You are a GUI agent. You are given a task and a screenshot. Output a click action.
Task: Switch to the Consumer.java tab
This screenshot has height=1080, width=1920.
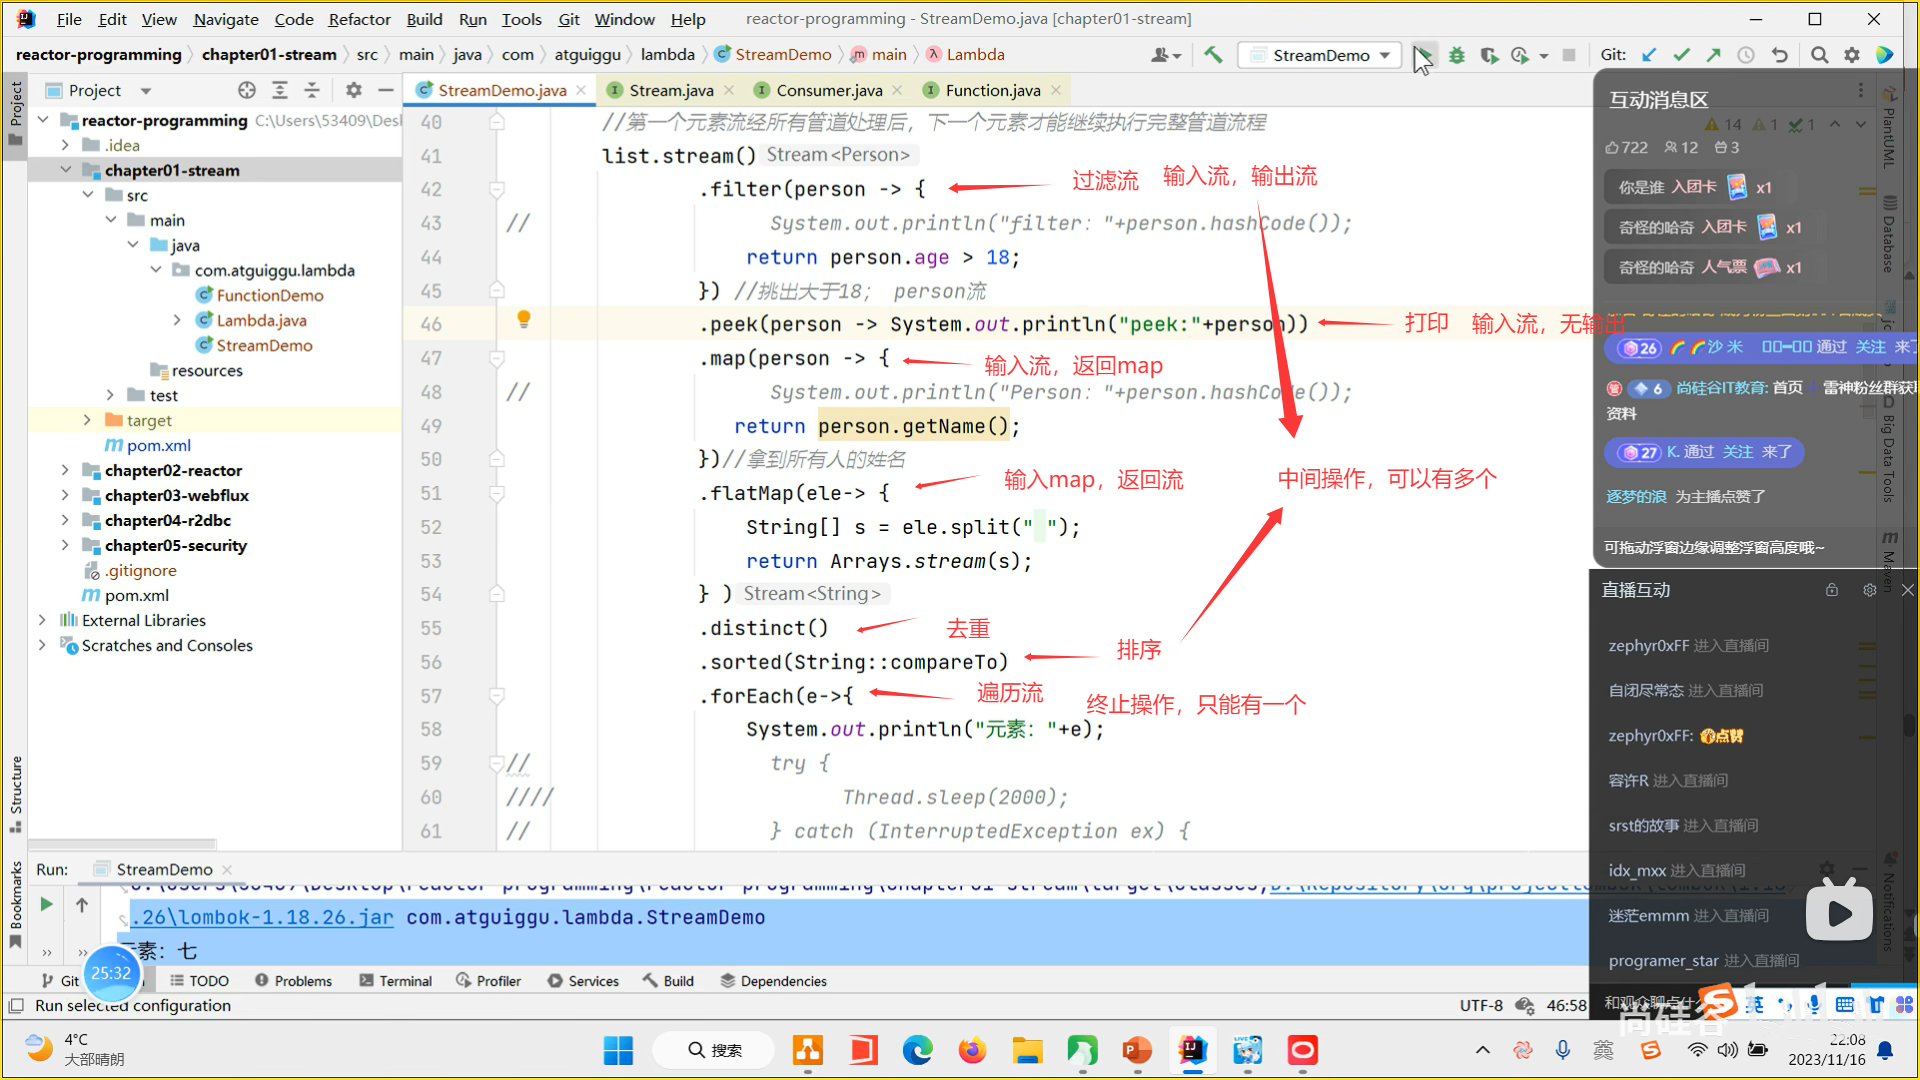tap(828, 90)
